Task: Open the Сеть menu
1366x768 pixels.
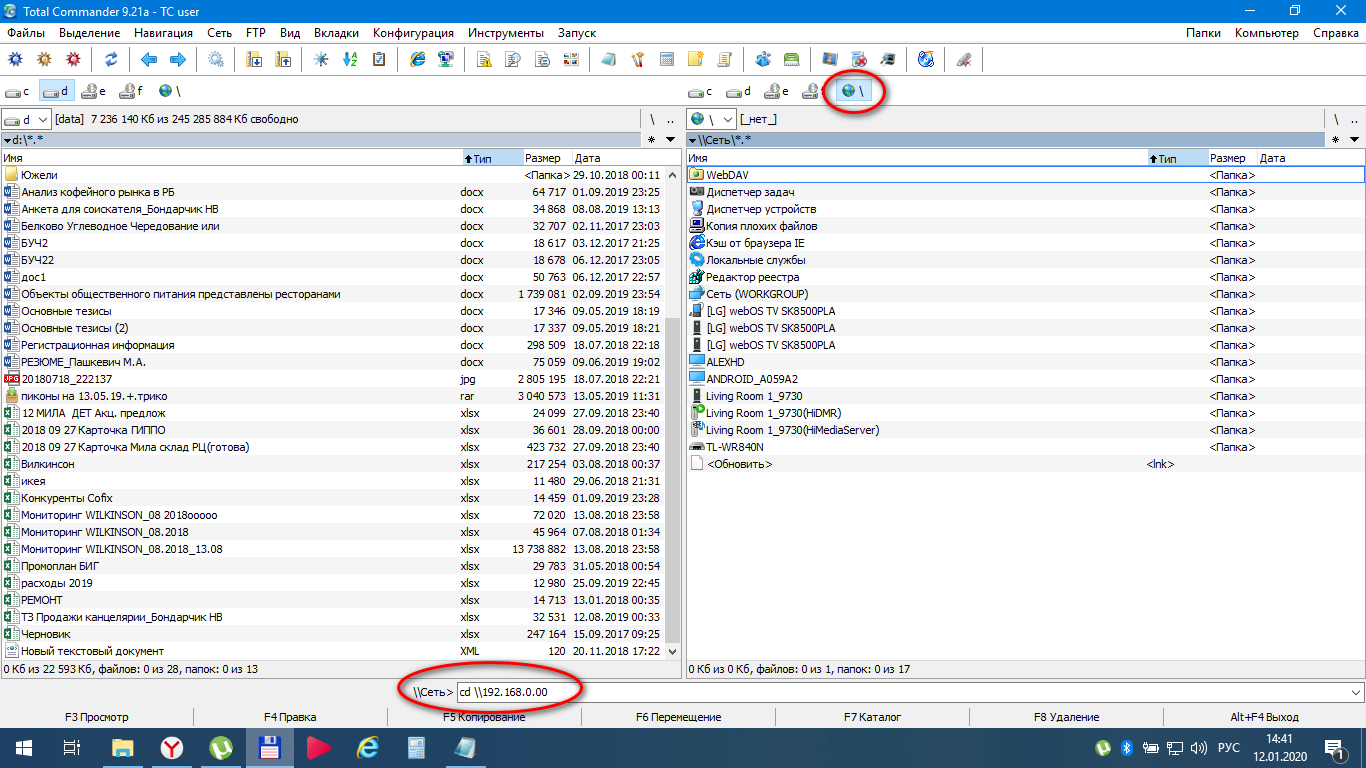Action: pyautogui.click(x=220, y=33)
